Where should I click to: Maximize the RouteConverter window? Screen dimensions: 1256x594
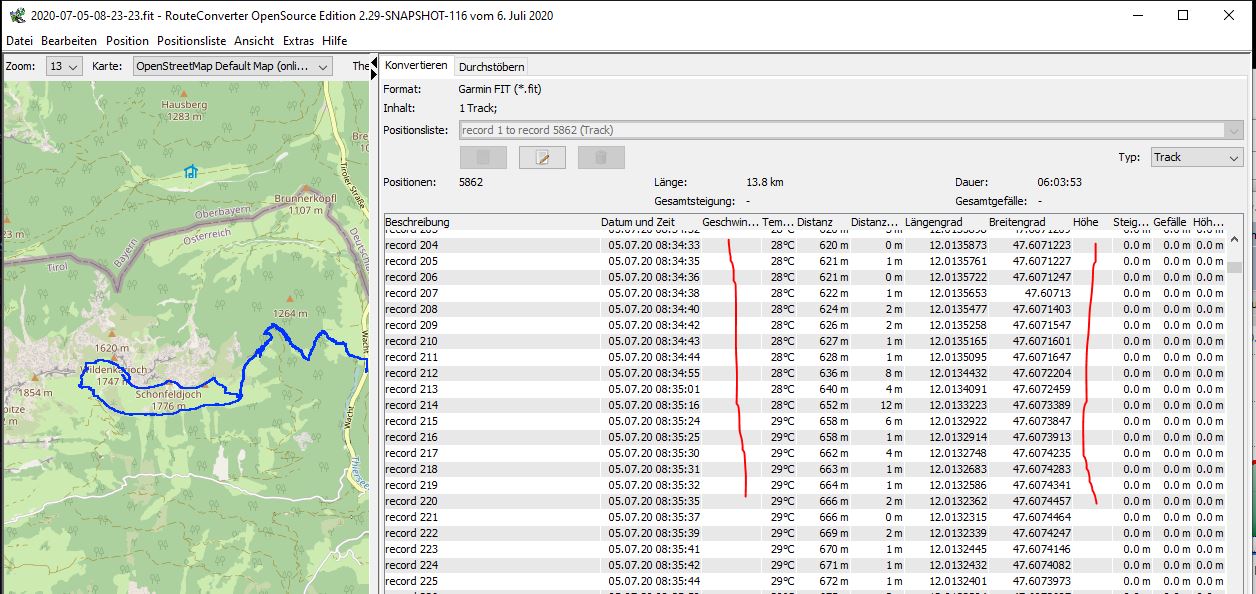1183,15
